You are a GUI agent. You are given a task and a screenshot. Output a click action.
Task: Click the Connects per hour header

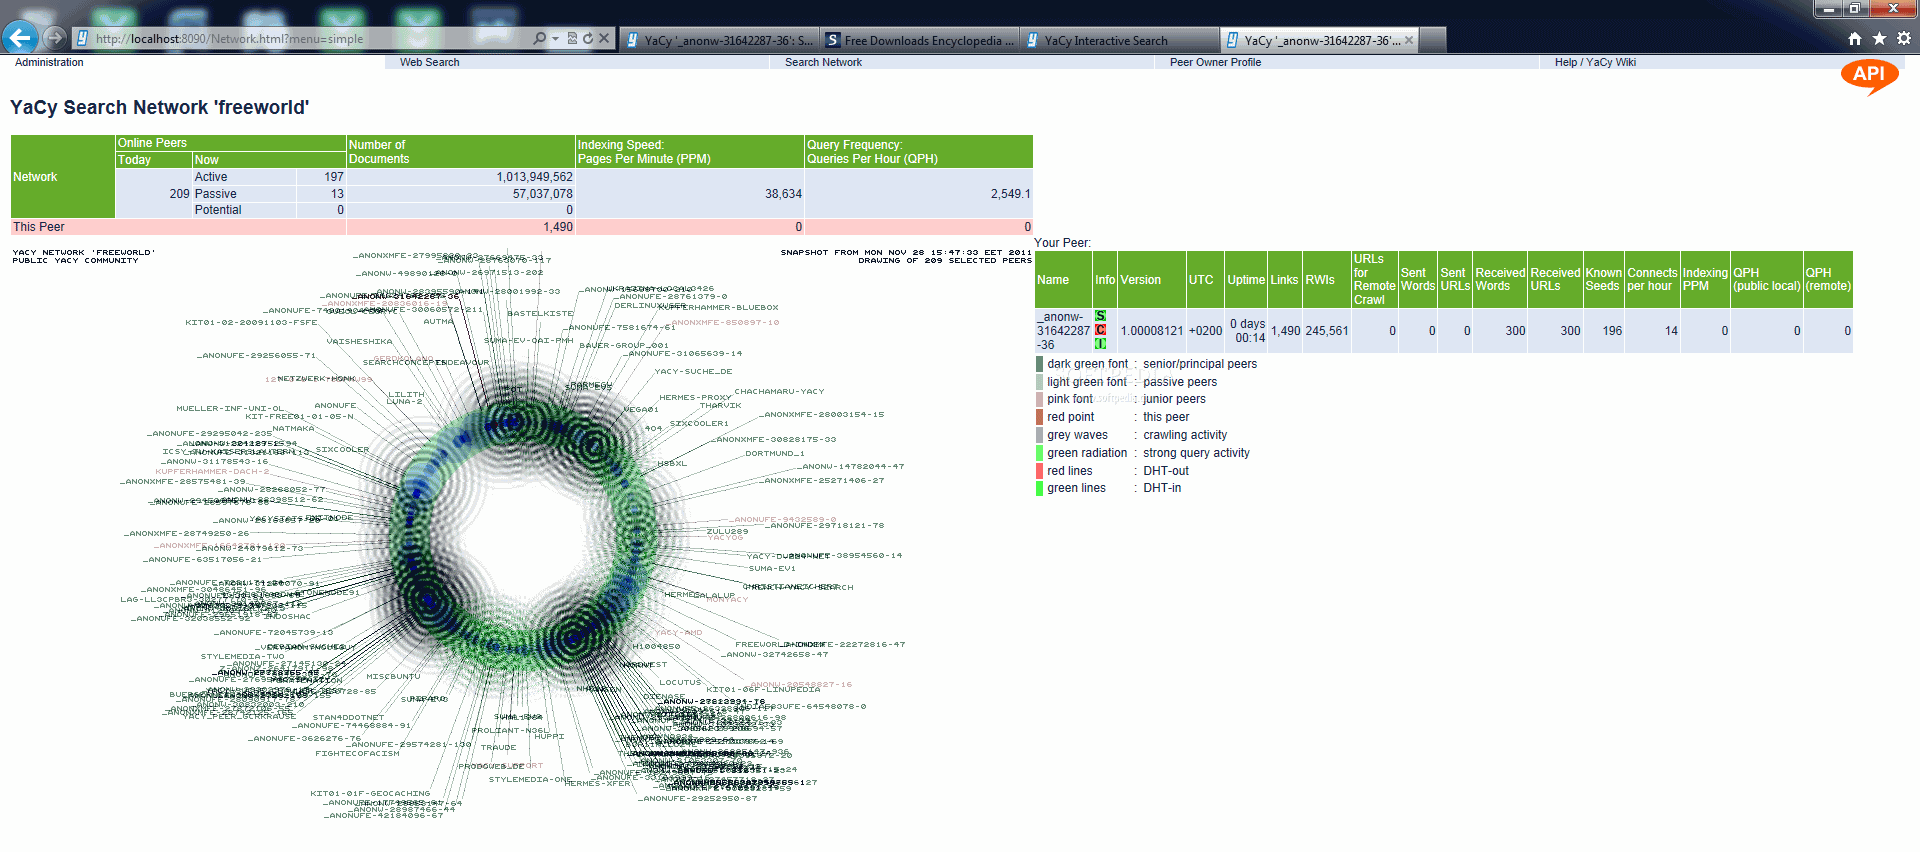coord(1652,279)
